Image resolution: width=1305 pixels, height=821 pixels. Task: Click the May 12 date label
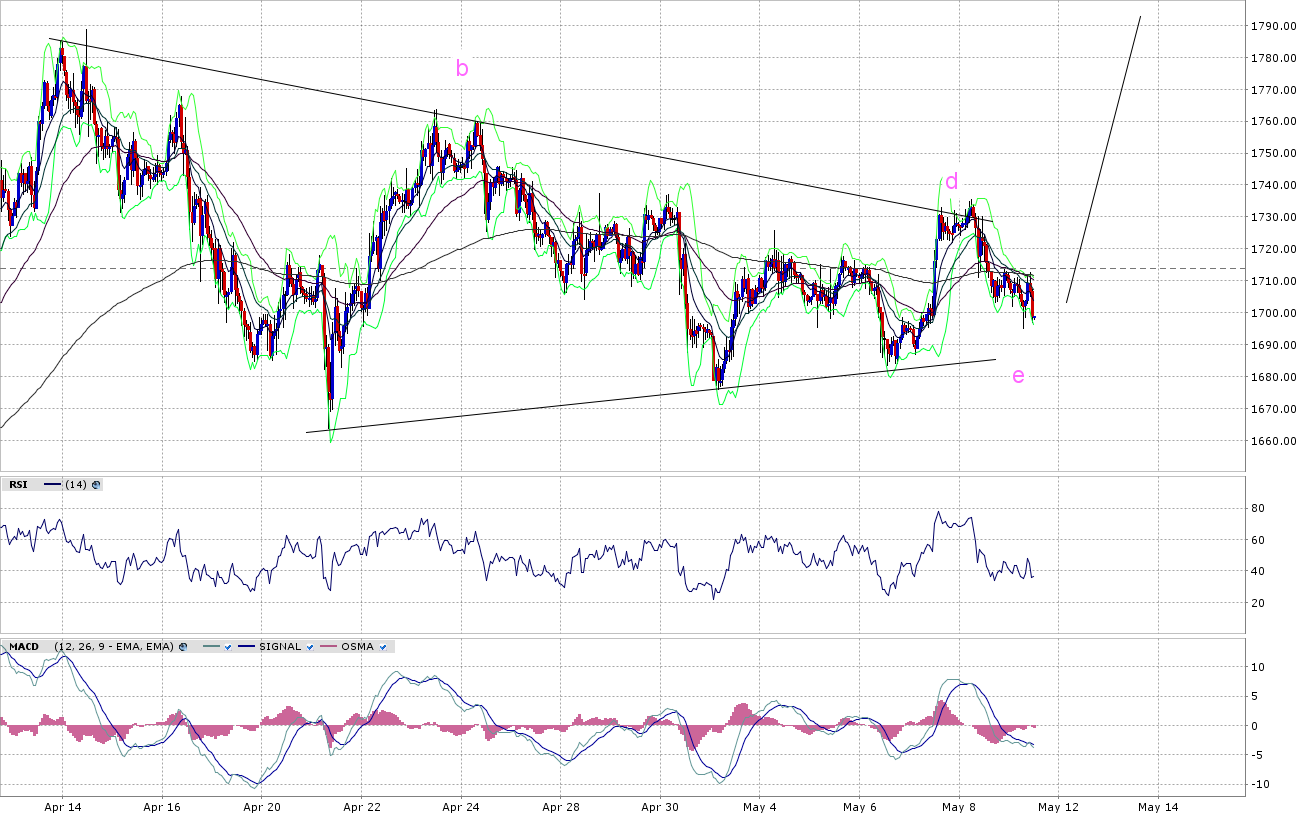1059,806
